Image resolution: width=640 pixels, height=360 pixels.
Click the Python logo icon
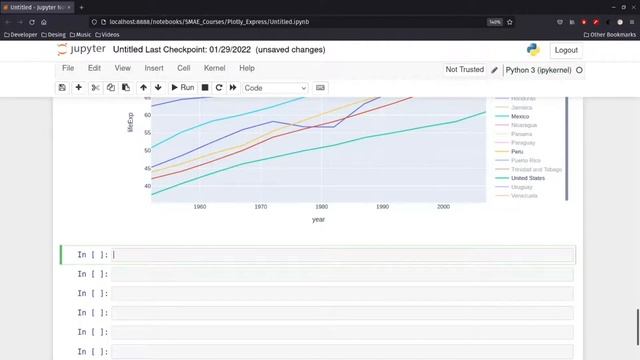(533, 50)
